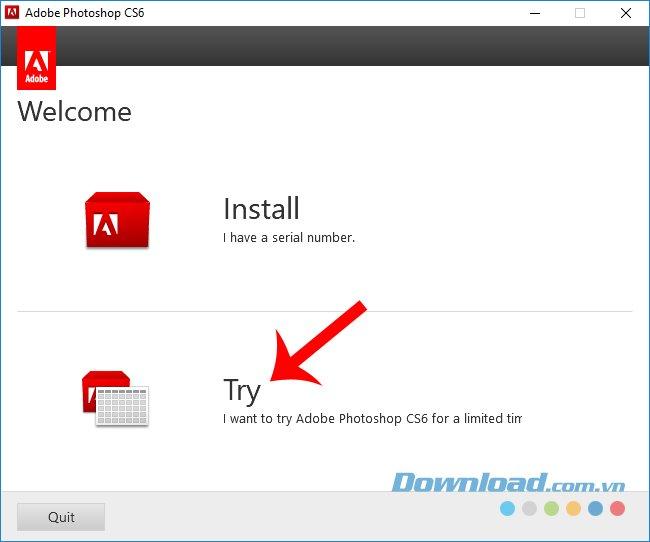This screenshot has width=650, height=542.
Task: Click the Welcome heading text
Action: pyautogui.click(x=75, y=111)
